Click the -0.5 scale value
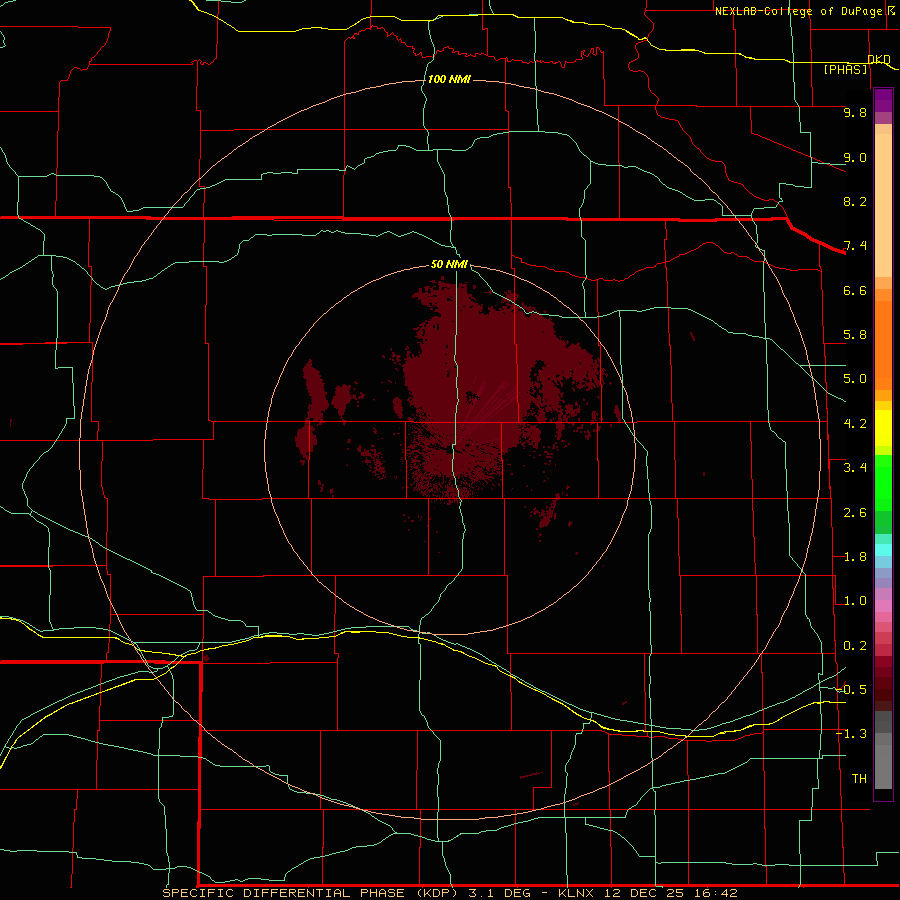 pyautogui.click(x=851, y=690)
